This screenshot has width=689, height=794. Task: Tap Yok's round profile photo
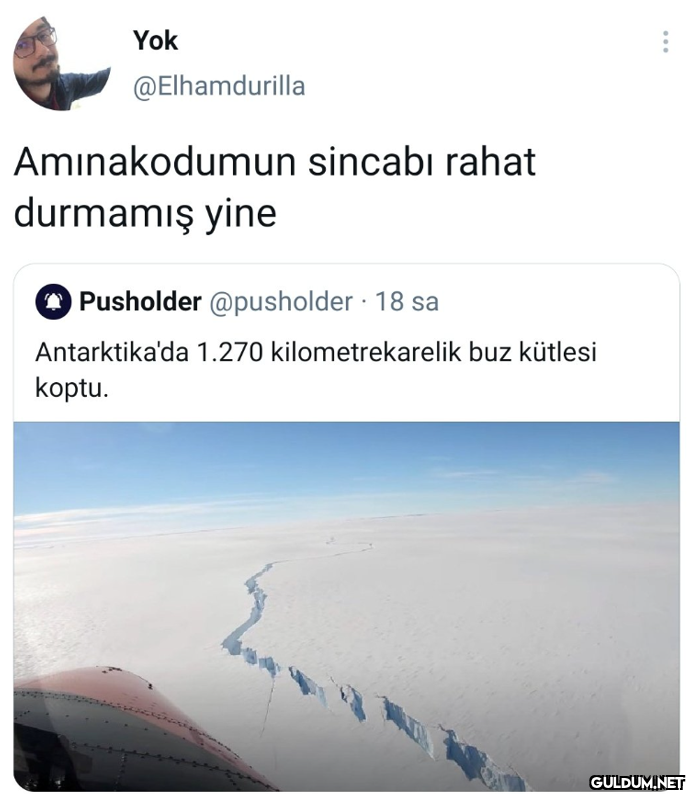click(61, 63)
